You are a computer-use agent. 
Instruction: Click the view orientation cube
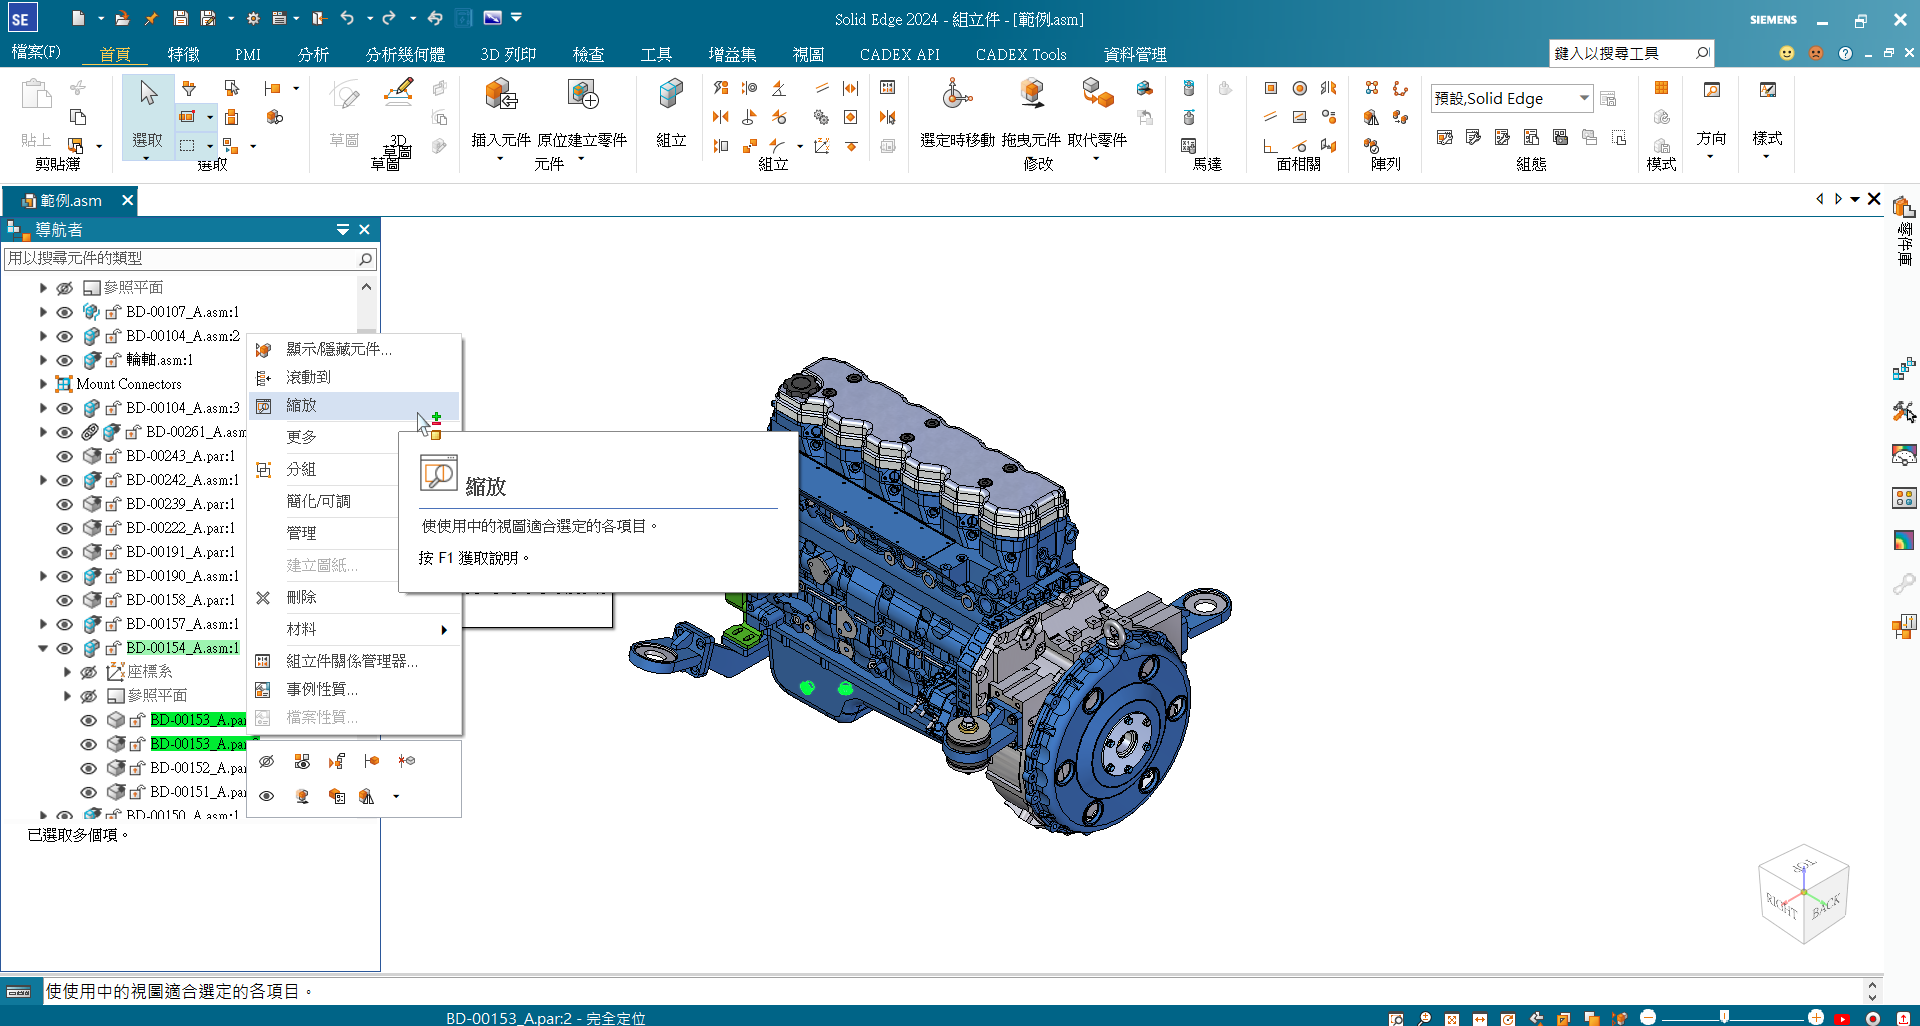pos(1804,895)
